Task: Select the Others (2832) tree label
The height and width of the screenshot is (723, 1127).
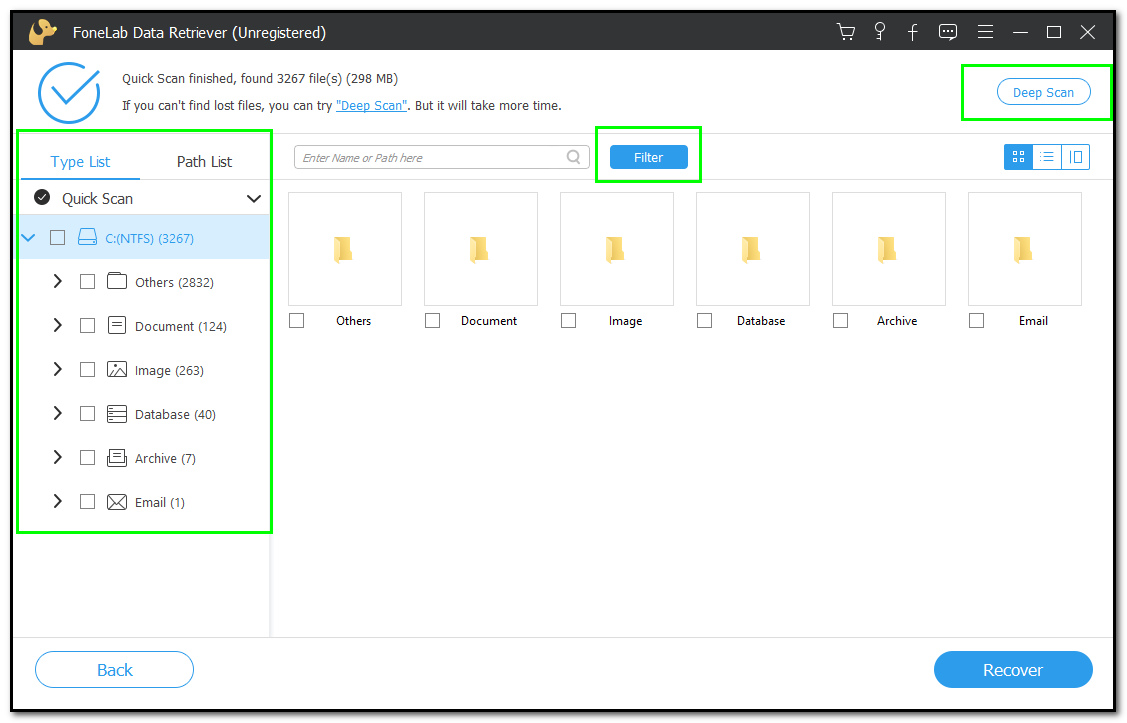Action: 175,282
